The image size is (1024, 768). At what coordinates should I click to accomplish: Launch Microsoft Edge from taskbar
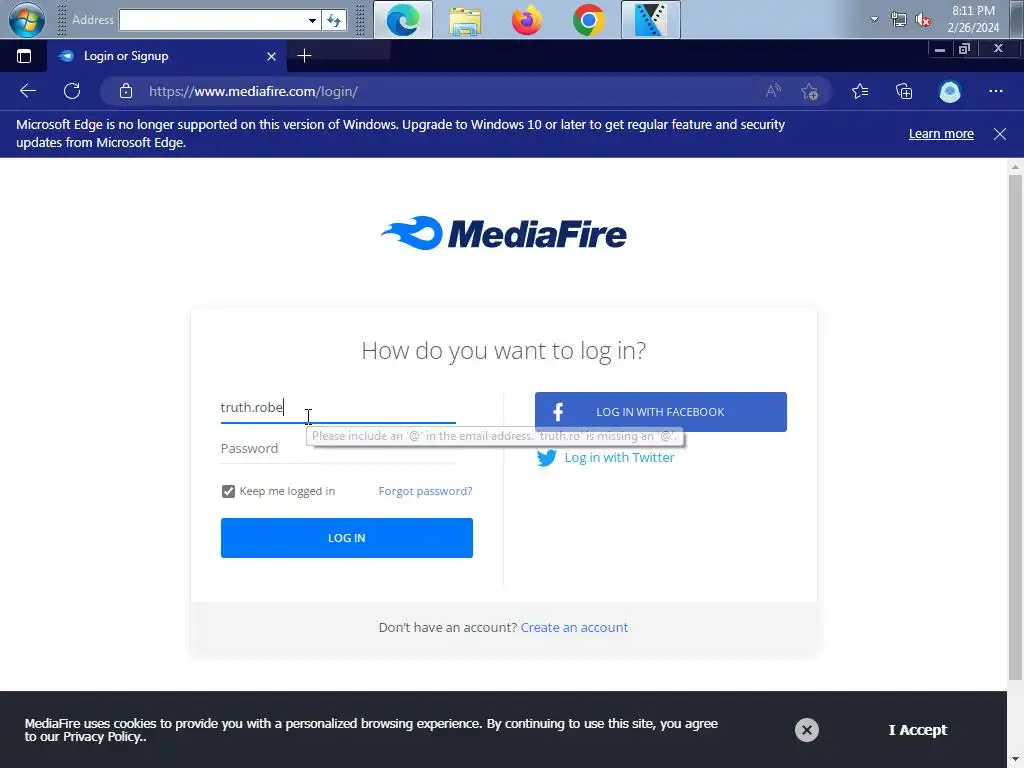click(402, 20)
